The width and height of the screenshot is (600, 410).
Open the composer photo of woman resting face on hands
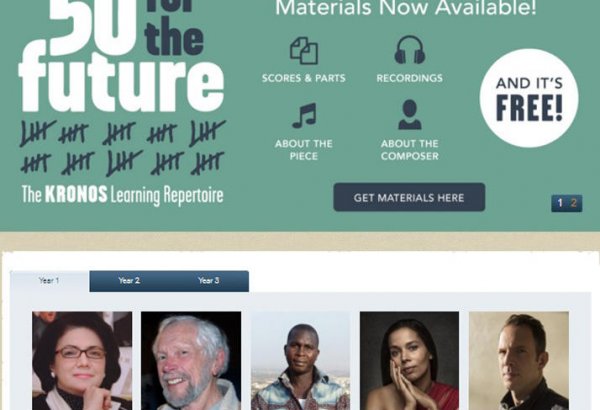tap(409, 361)
